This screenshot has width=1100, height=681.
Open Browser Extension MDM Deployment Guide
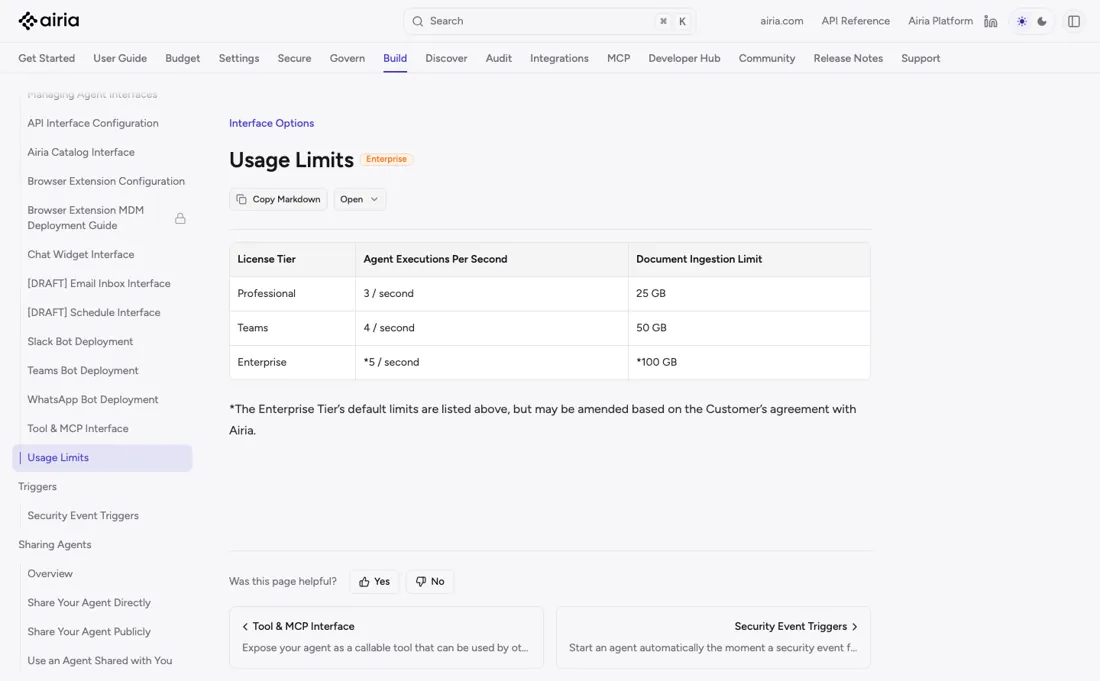[x=86, y=217]
